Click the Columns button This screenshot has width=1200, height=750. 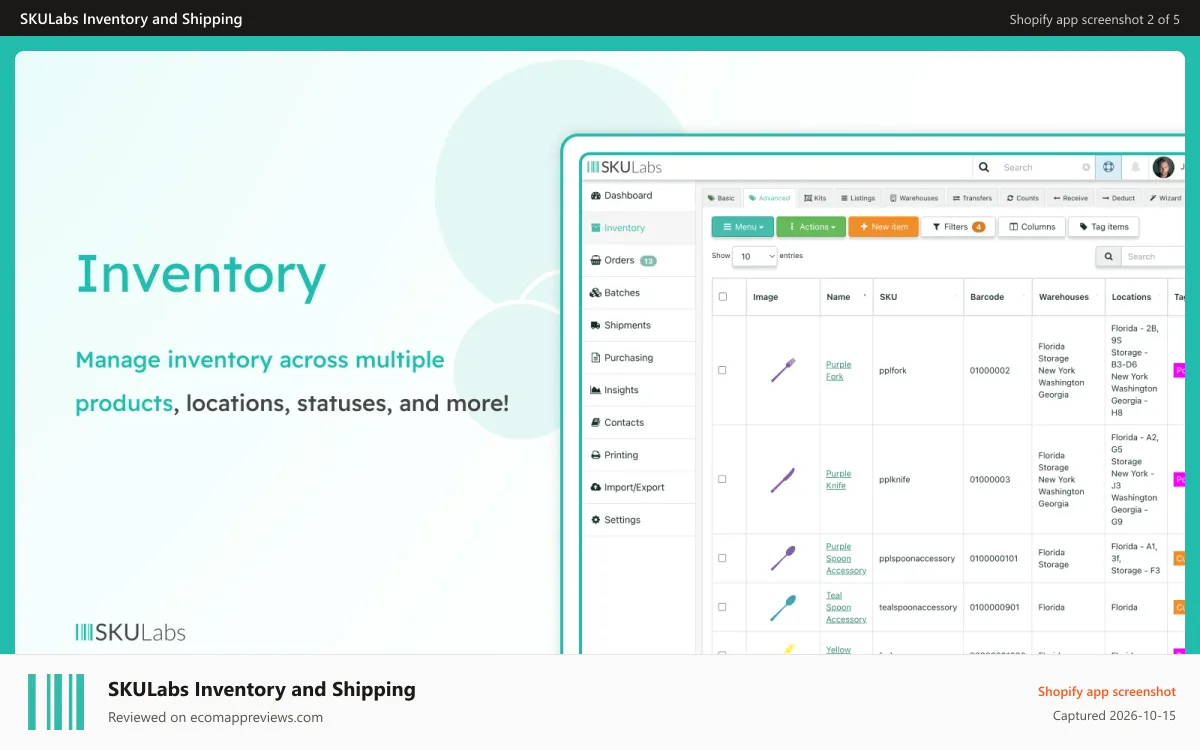pos(1032,227)
